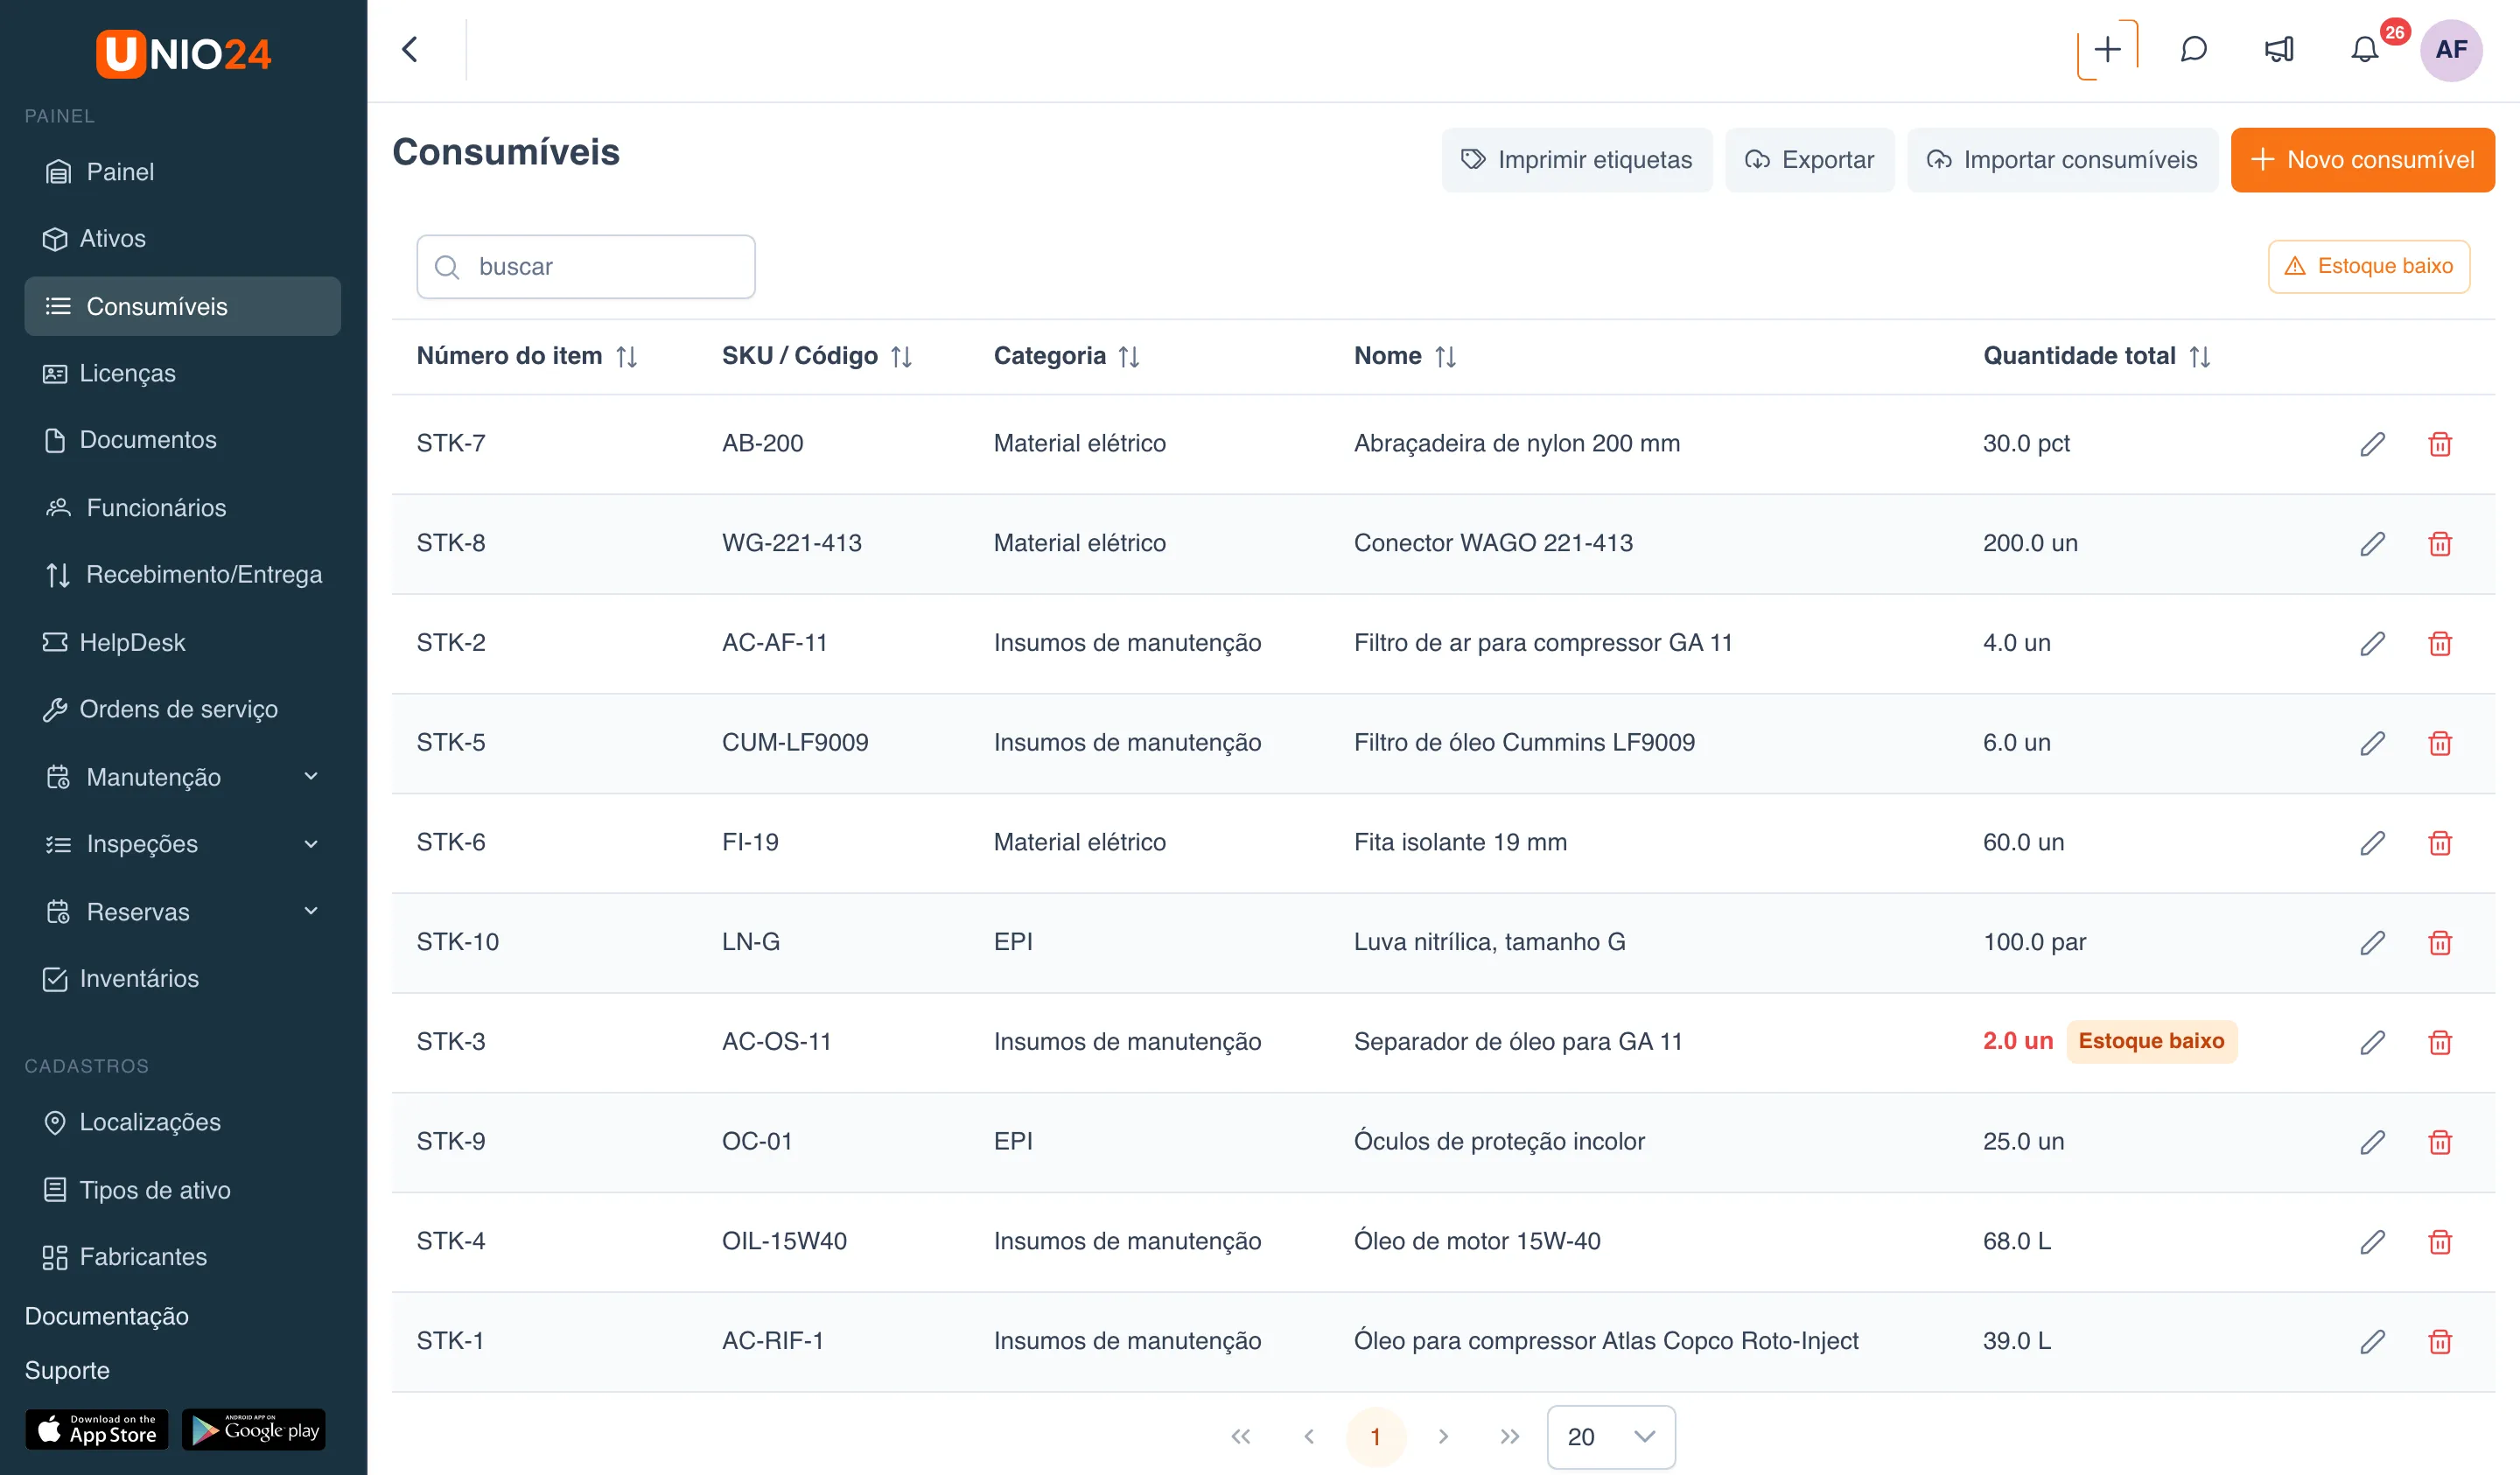This screenshot has width=2520, height=1475.
Task: Edit the STK-4 Óleo de motor item
Action: click(2372, 1242)
